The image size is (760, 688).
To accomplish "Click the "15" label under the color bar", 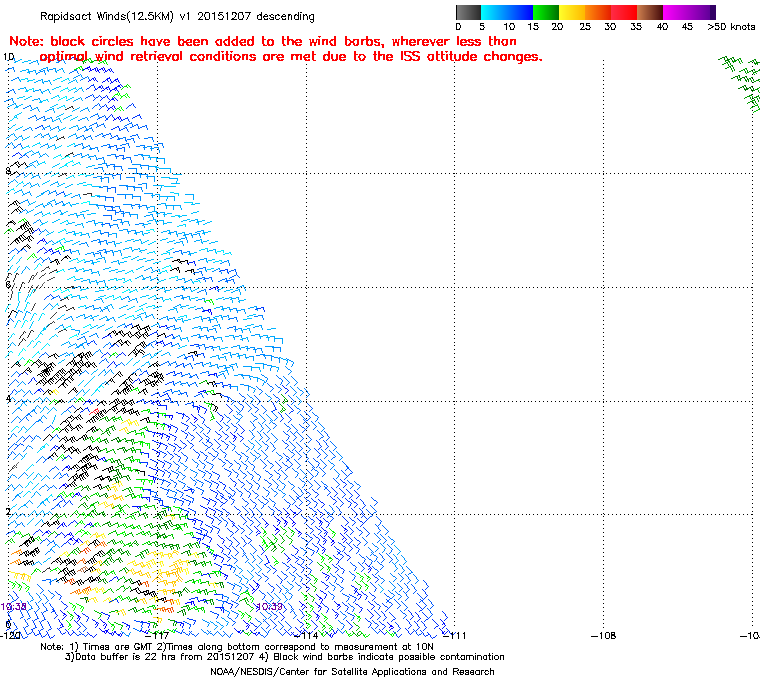I will coord(533,27).
